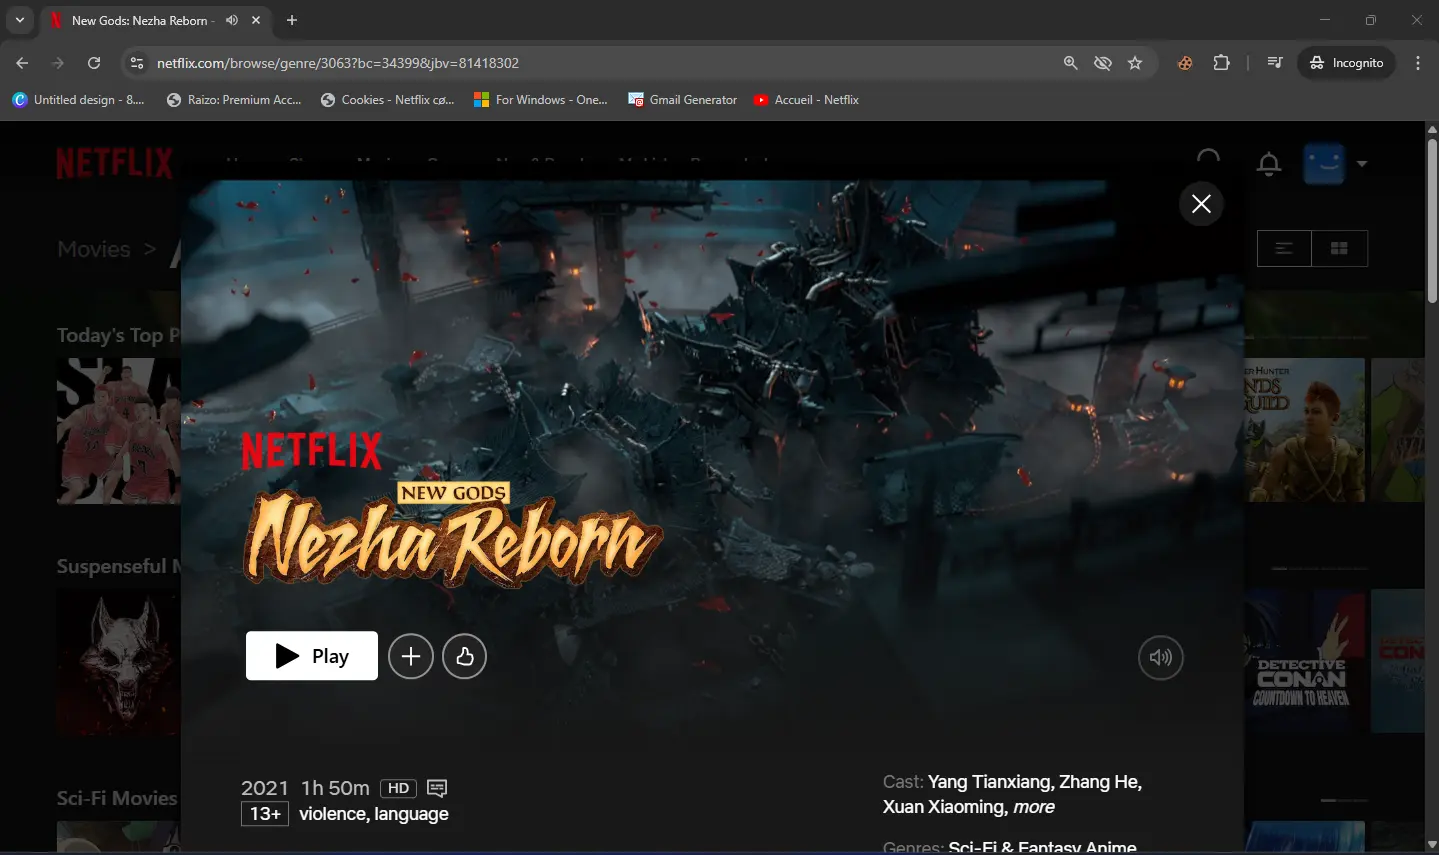Click the 13+ maturity rating badge
The width and height of the screenshot is (1439, 855).
(x=265, y=814)
